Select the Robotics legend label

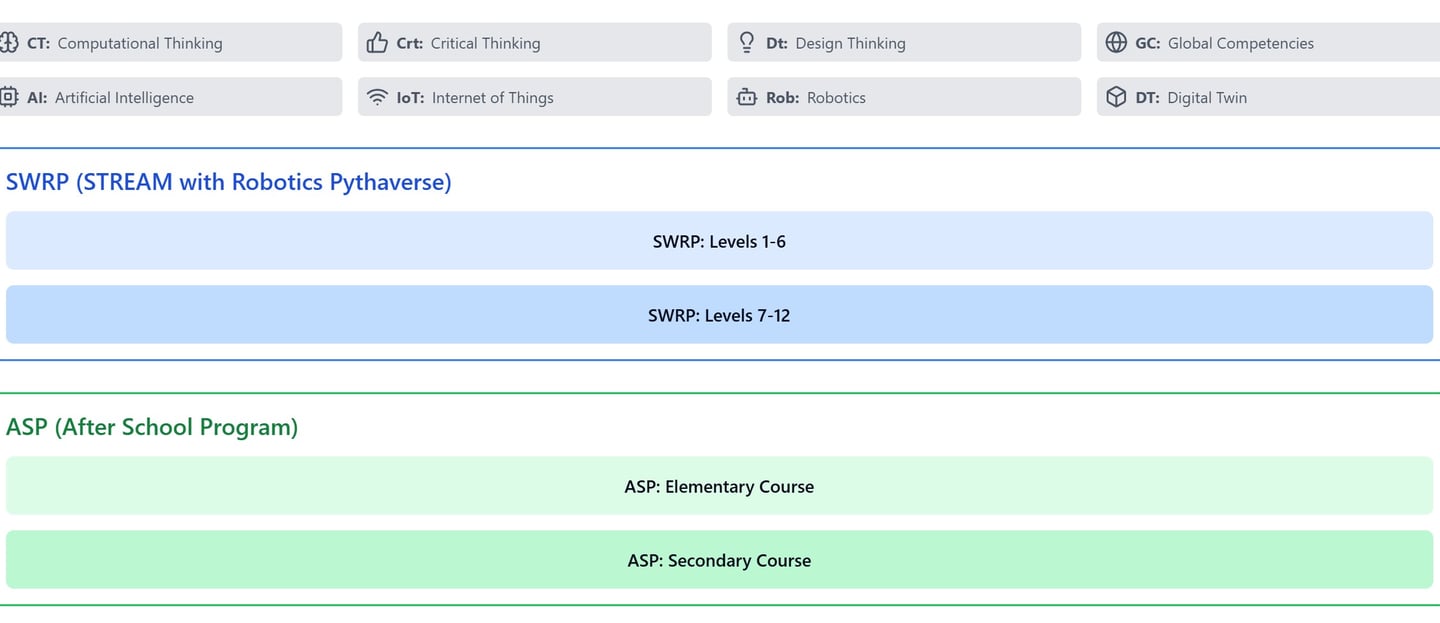[836, 97]
